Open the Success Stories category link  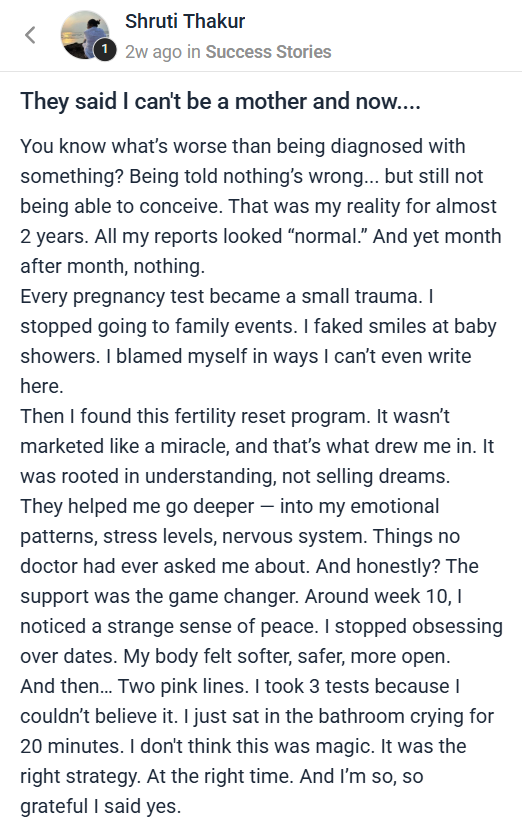pyautogui.click(x=268, y=52)
